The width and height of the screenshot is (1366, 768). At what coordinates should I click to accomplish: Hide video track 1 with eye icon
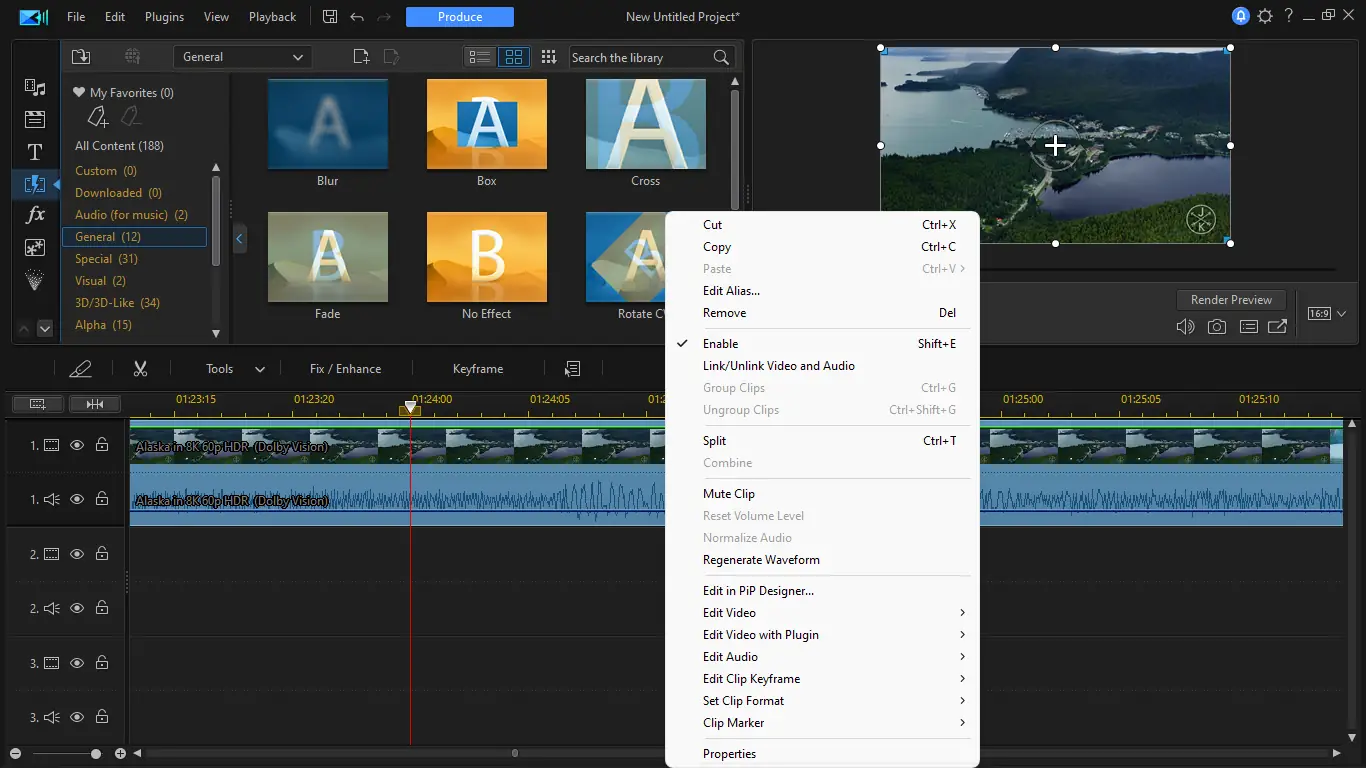[x=77, y=445]
